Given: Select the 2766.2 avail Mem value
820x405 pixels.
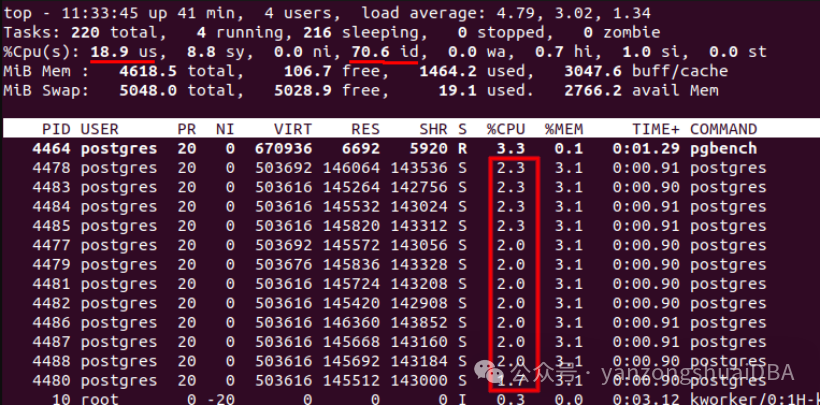Looking at the screenshot, I should pyautogui.click(x=593, y=91).
